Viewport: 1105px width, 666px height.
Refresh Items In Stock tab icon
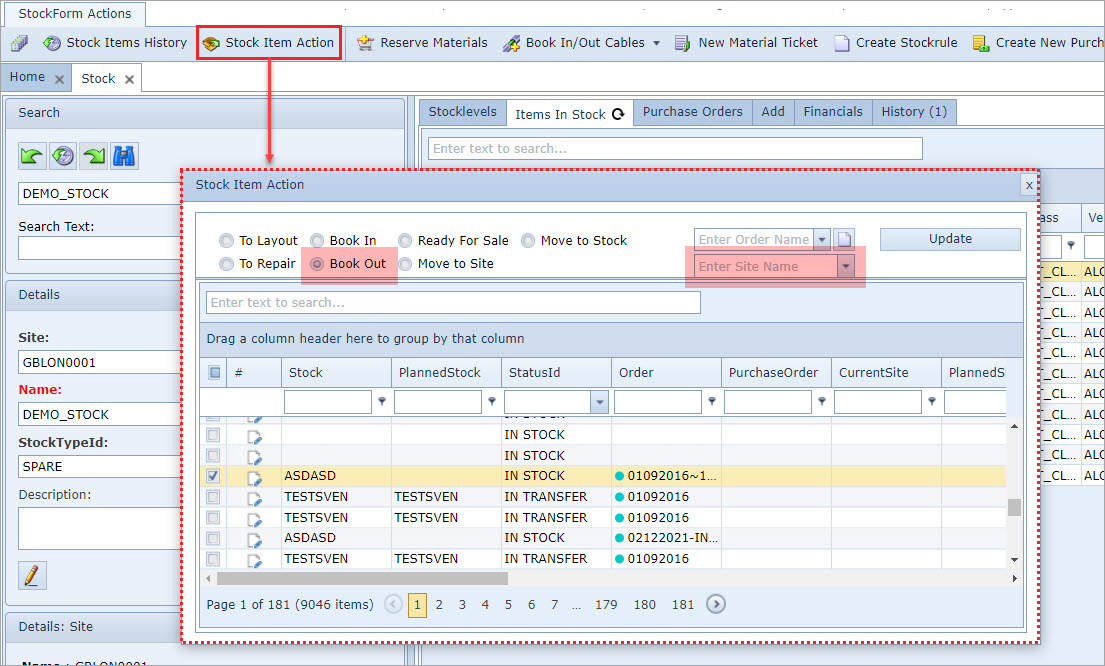click(618, 114)
